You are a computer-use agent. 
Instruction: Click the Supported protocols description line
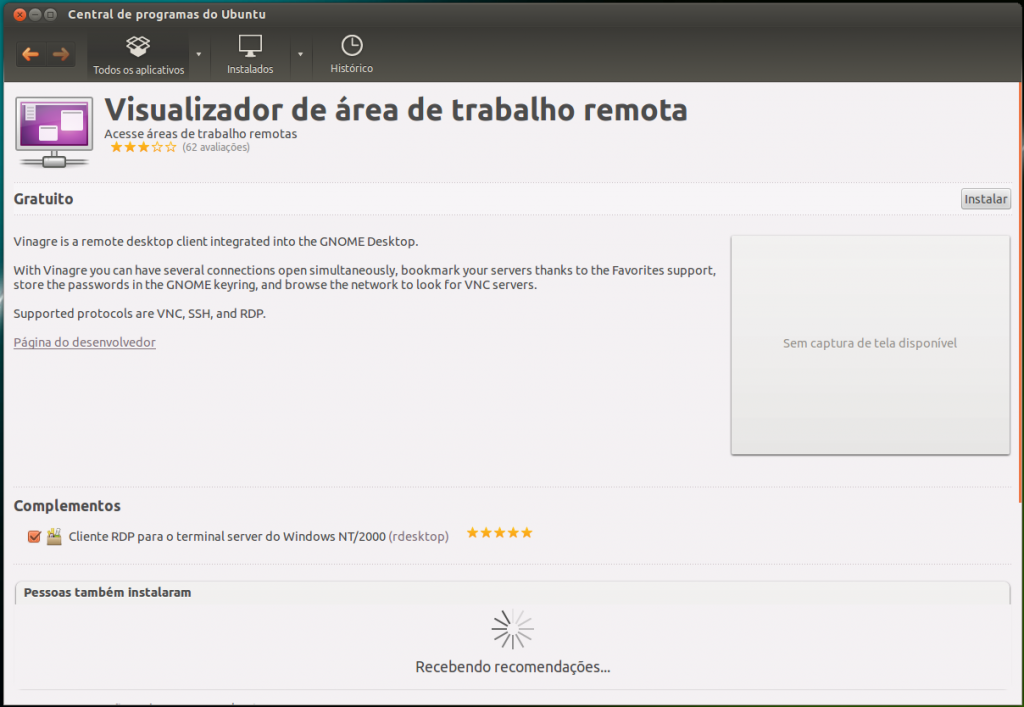[140, 314]
